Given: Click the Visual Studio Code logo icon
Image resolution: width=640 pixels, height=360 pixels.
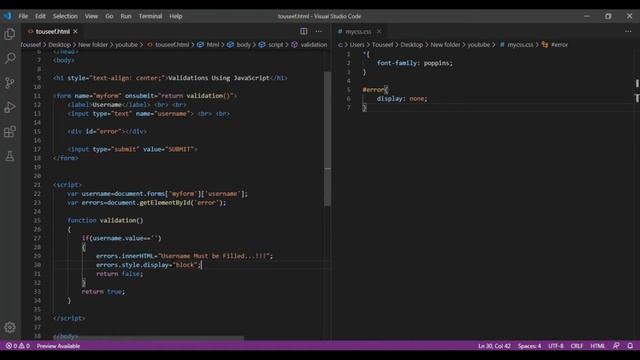Looking at the screenshot, I should pos(7,16).
